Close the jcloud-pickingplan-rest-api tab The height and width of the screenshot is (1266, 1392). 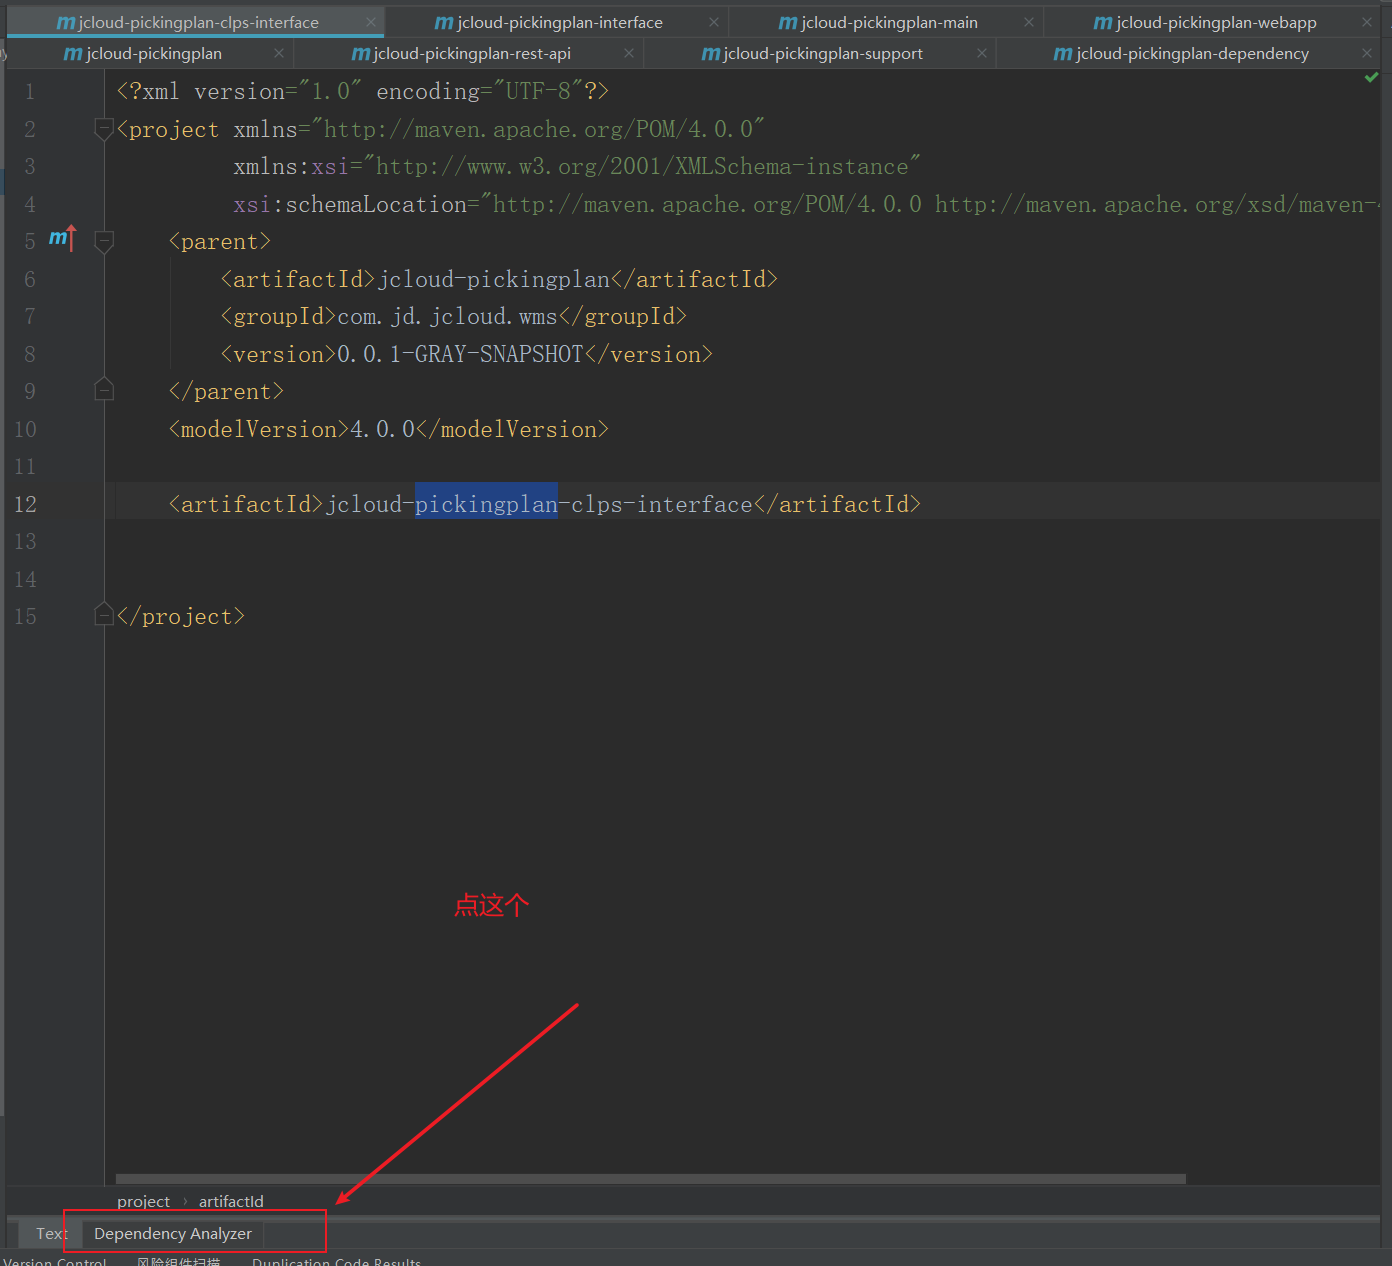click(628, 53)
